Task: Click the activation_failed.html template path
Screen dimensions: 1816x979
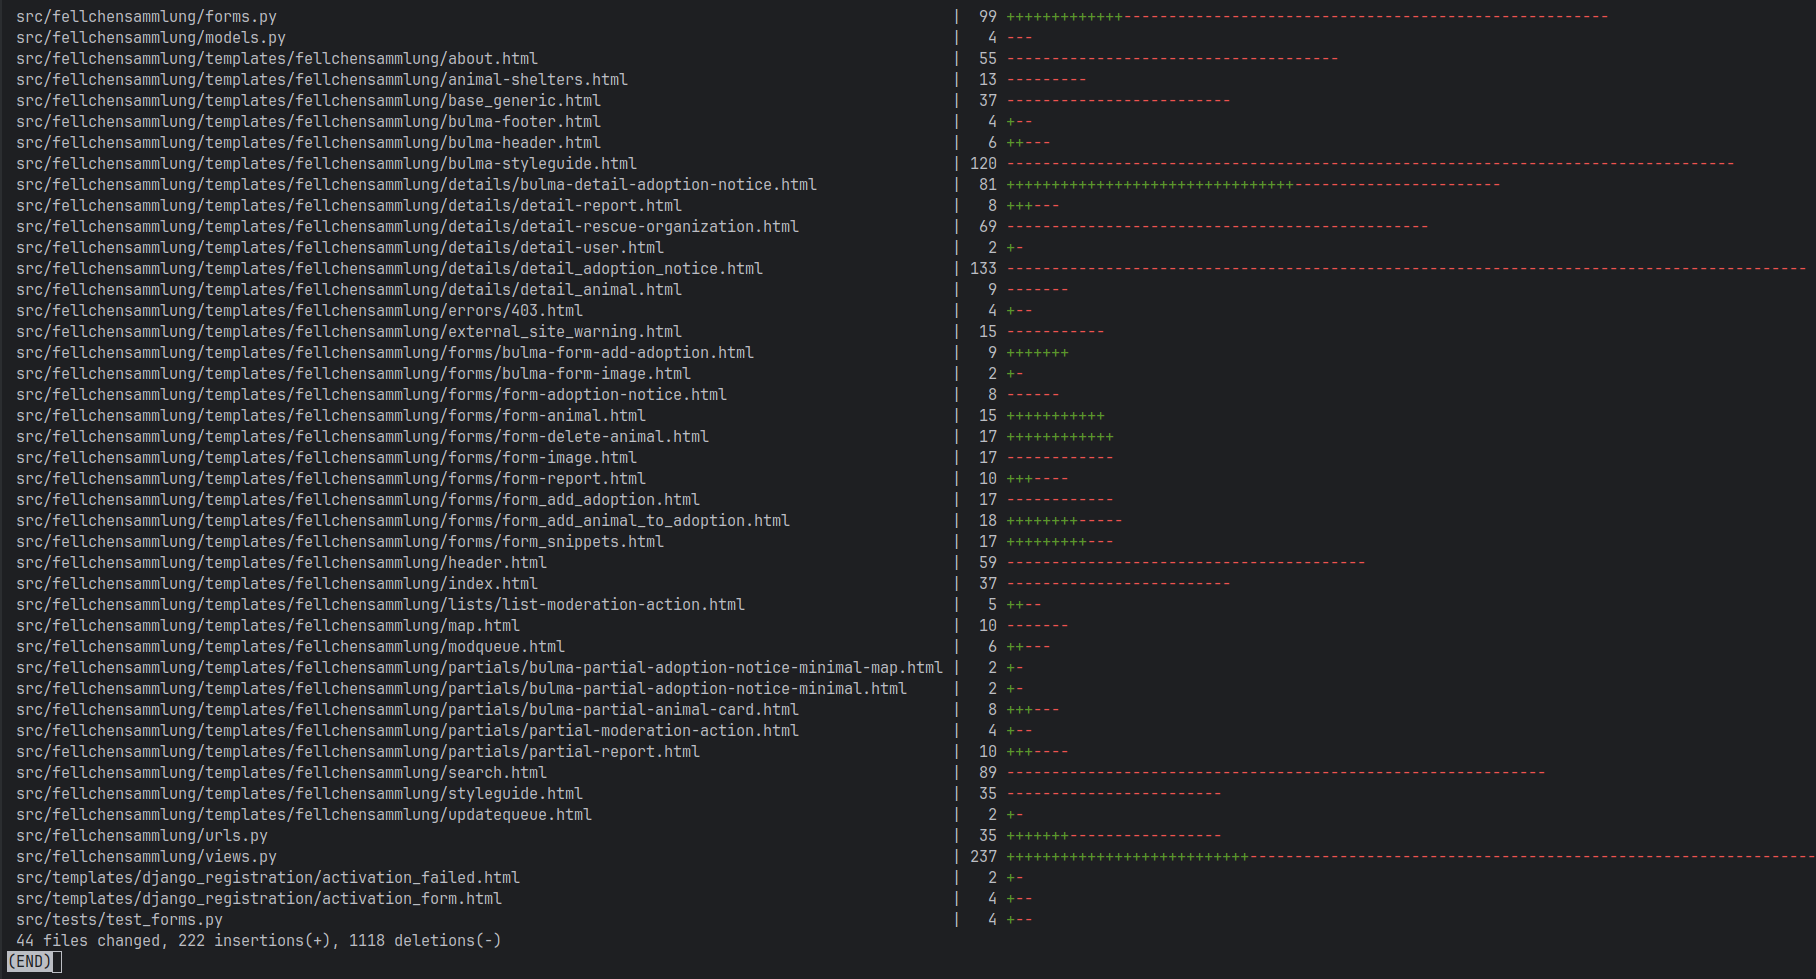Action: (x=267, y=878)
